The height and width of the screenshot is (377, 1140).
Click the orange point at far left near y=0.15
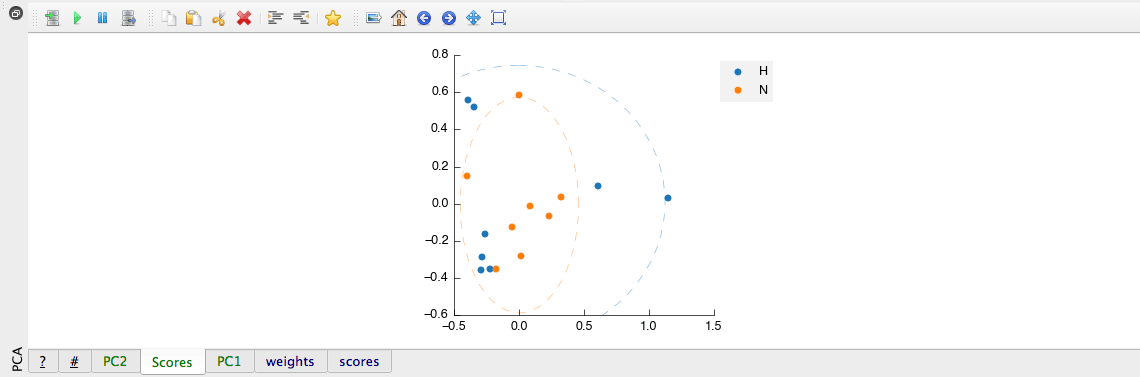(467, 176)
